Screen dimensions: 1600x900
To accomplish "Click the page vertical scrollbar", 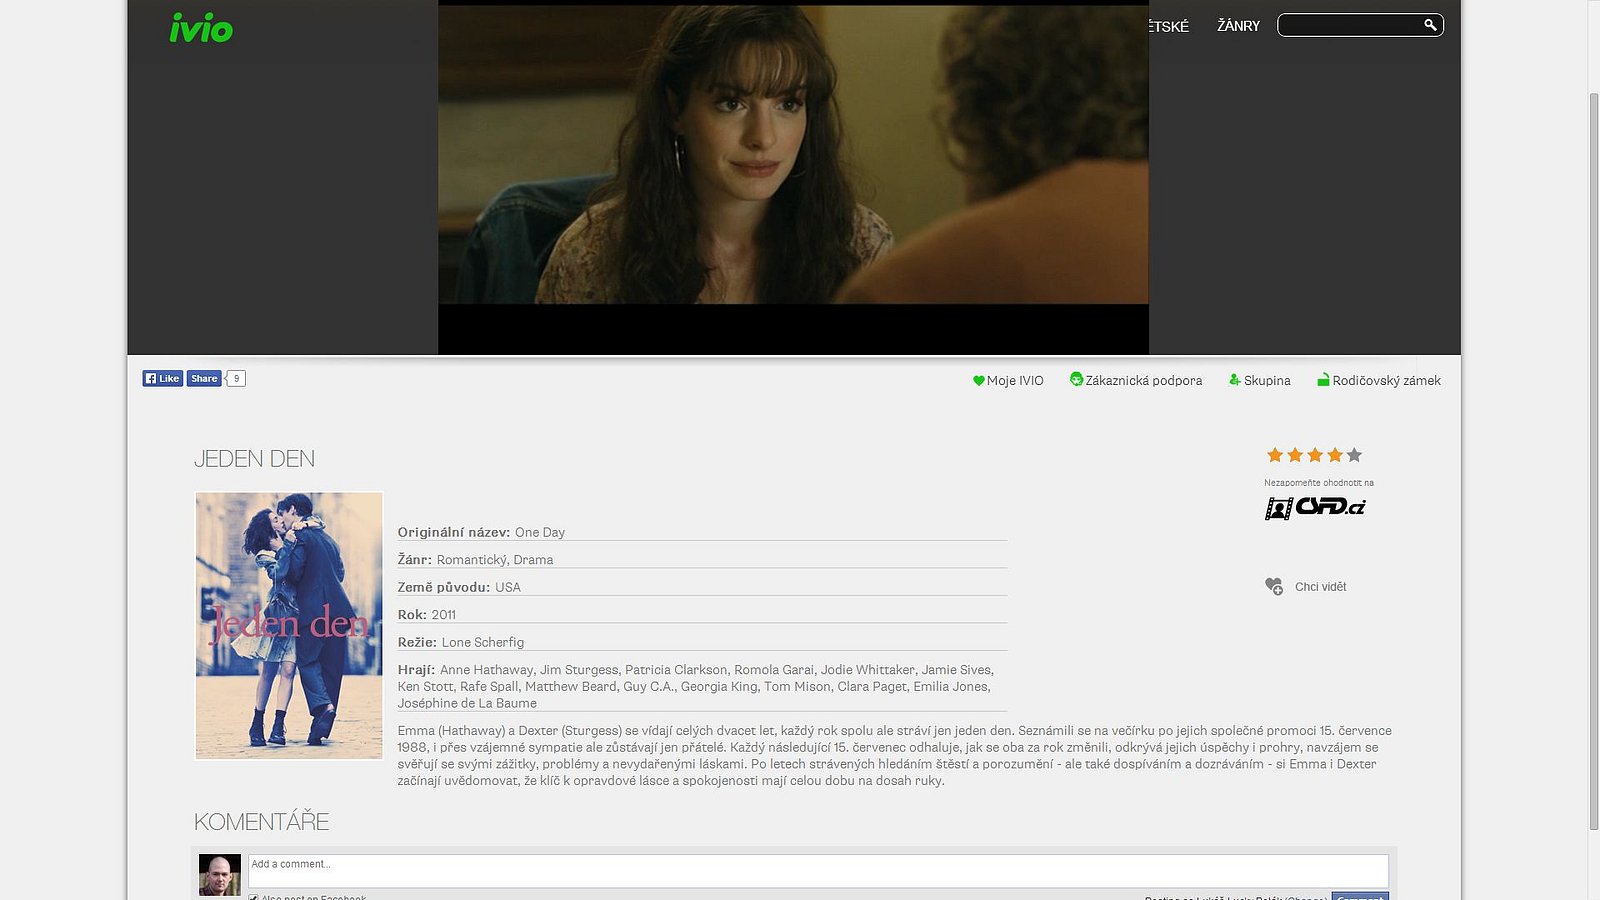I will (1594, 460).
